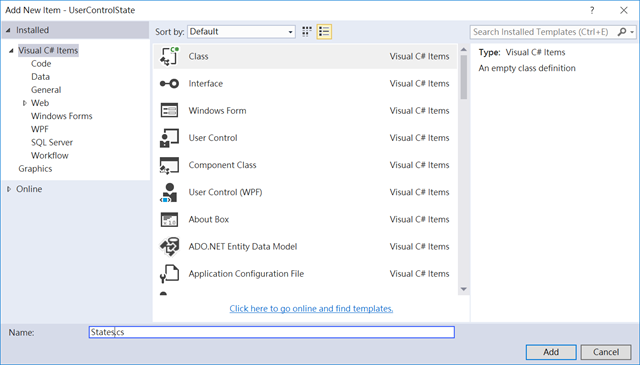The height and width of the screenshot is (365, 640).
Task: Click the Name input field
Action: pos(272,332)
